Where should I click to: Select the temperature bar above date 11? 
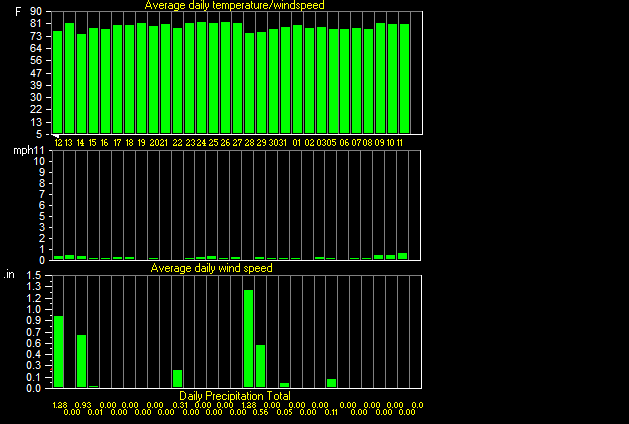point(405,79)
